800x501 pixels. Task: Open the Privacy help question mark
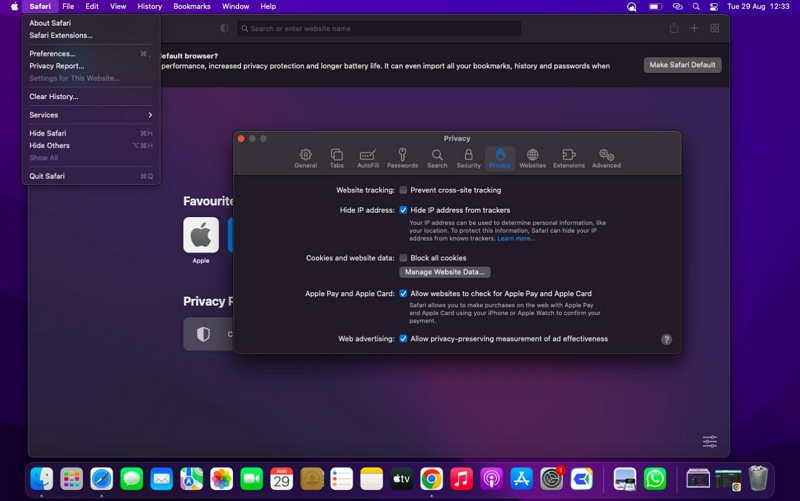coord(666,339)
